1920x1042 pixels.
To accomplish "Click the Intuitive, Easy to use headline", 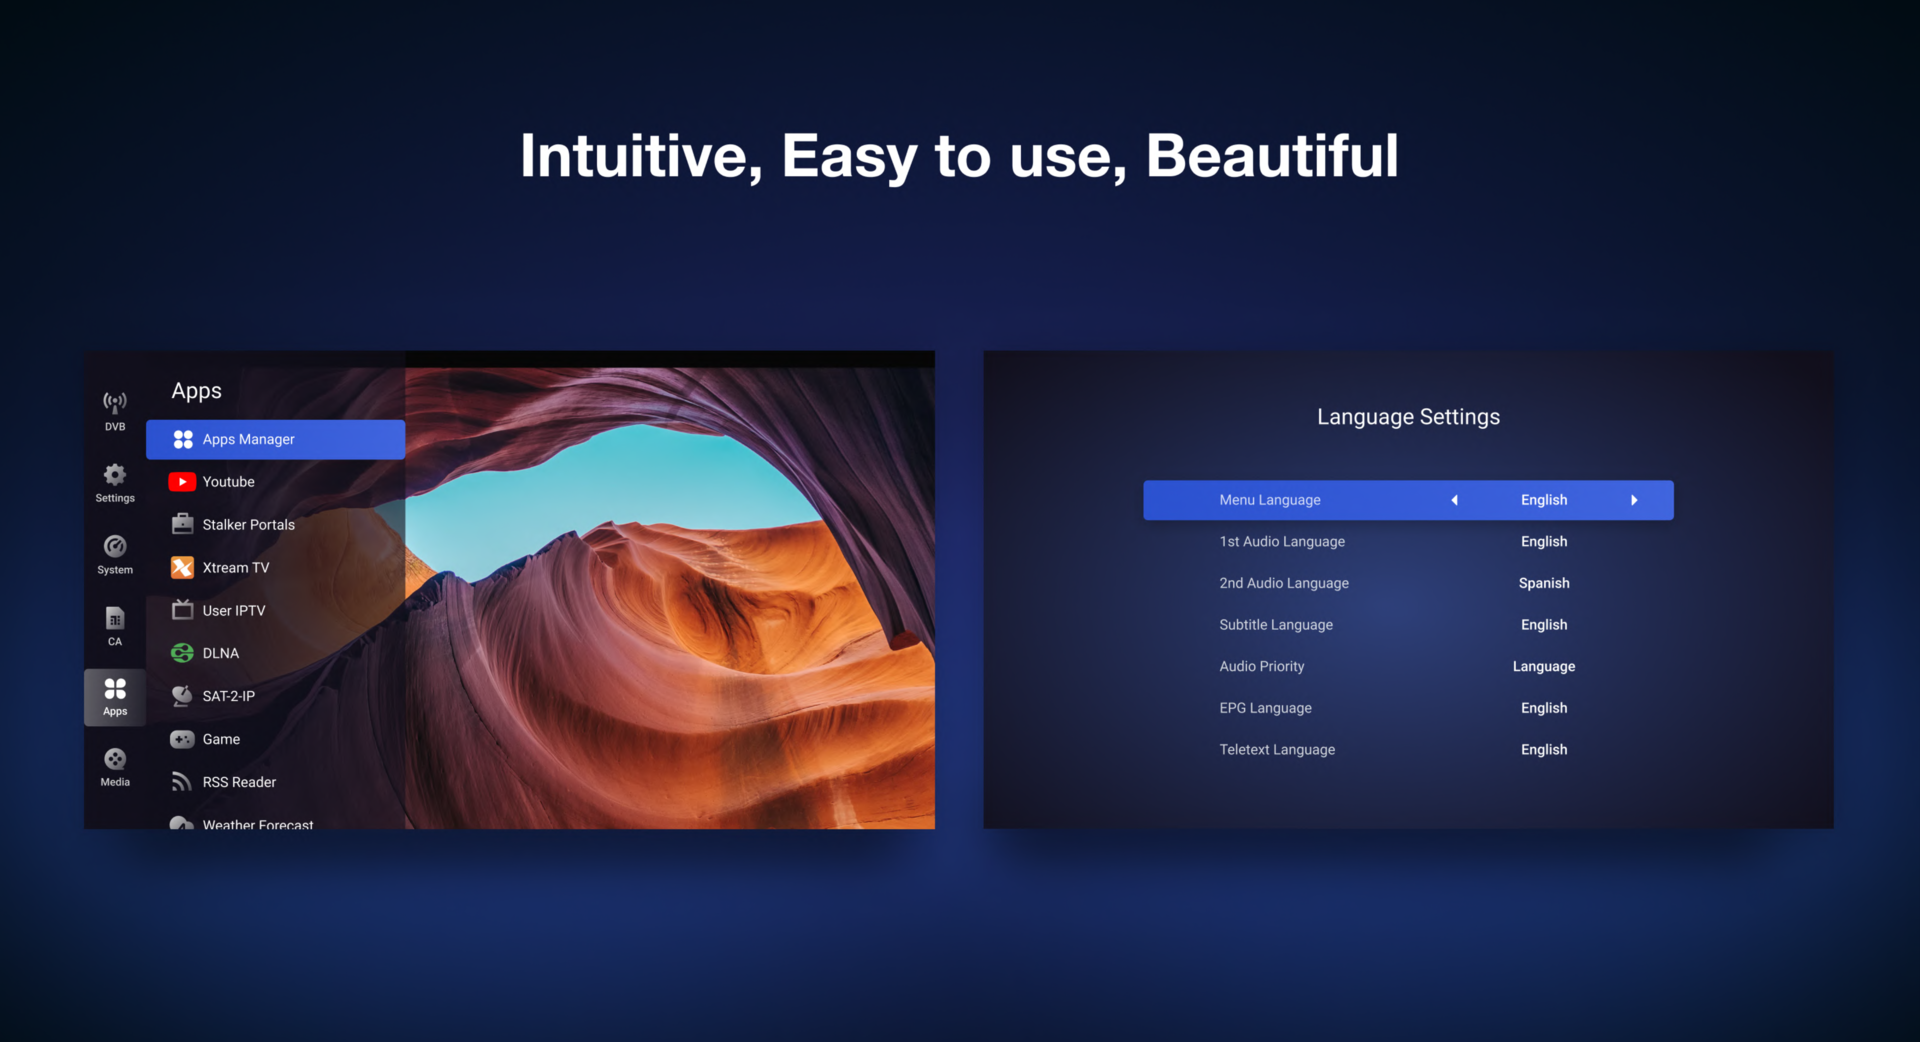I will pos(959,157).
